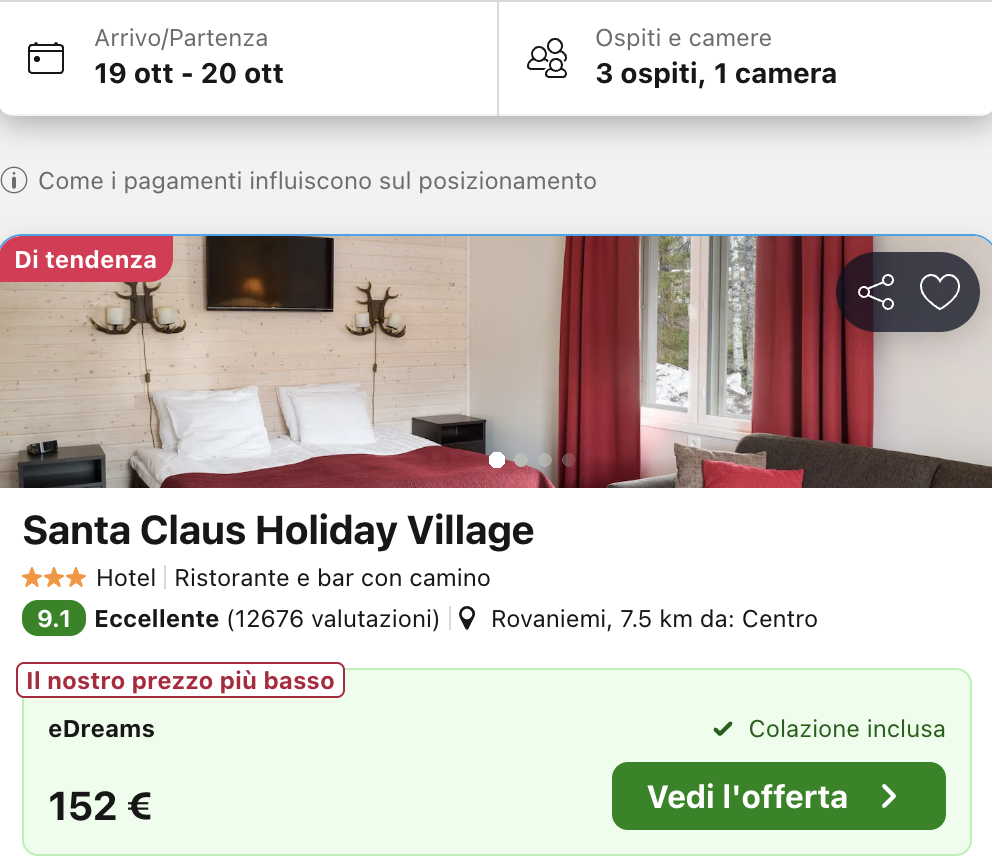This screenshot has height=866, width=992.
Task: Click the eDreams provider name
Action: point(101,729)
